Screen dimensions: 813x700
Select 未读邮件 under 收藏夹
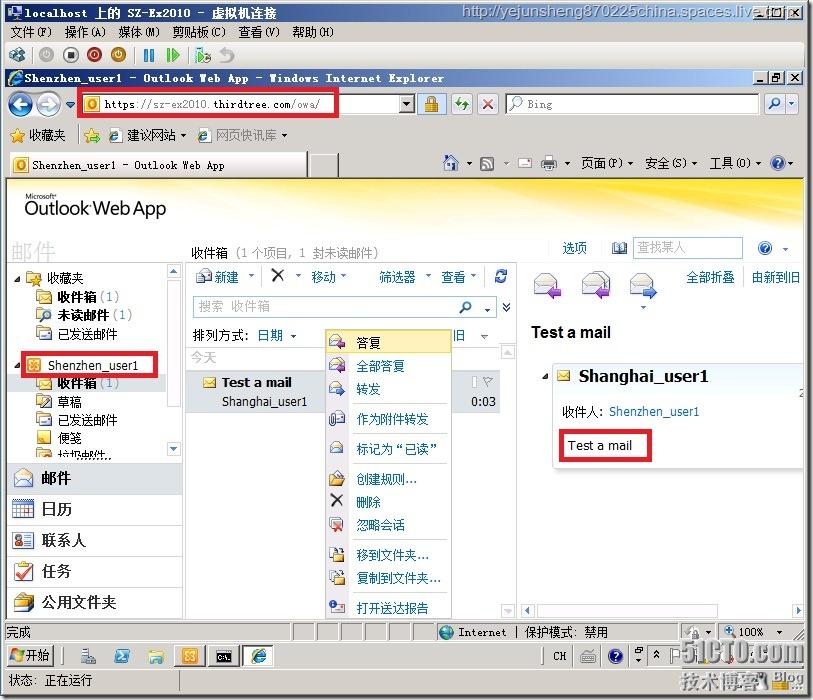coord(83,315)
